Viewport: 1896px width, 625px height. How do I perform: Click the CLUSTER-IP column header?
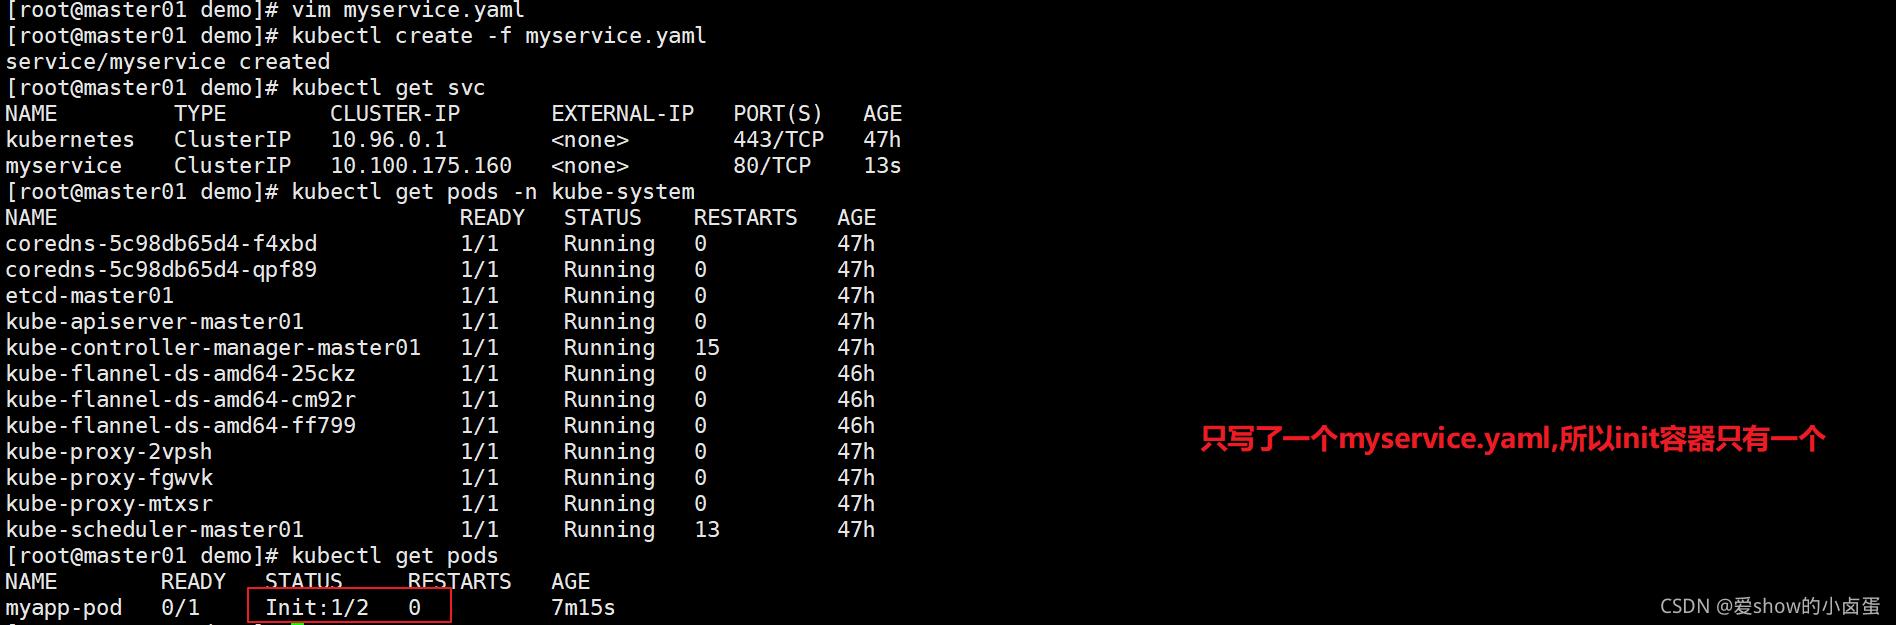[x=395, y=113]
